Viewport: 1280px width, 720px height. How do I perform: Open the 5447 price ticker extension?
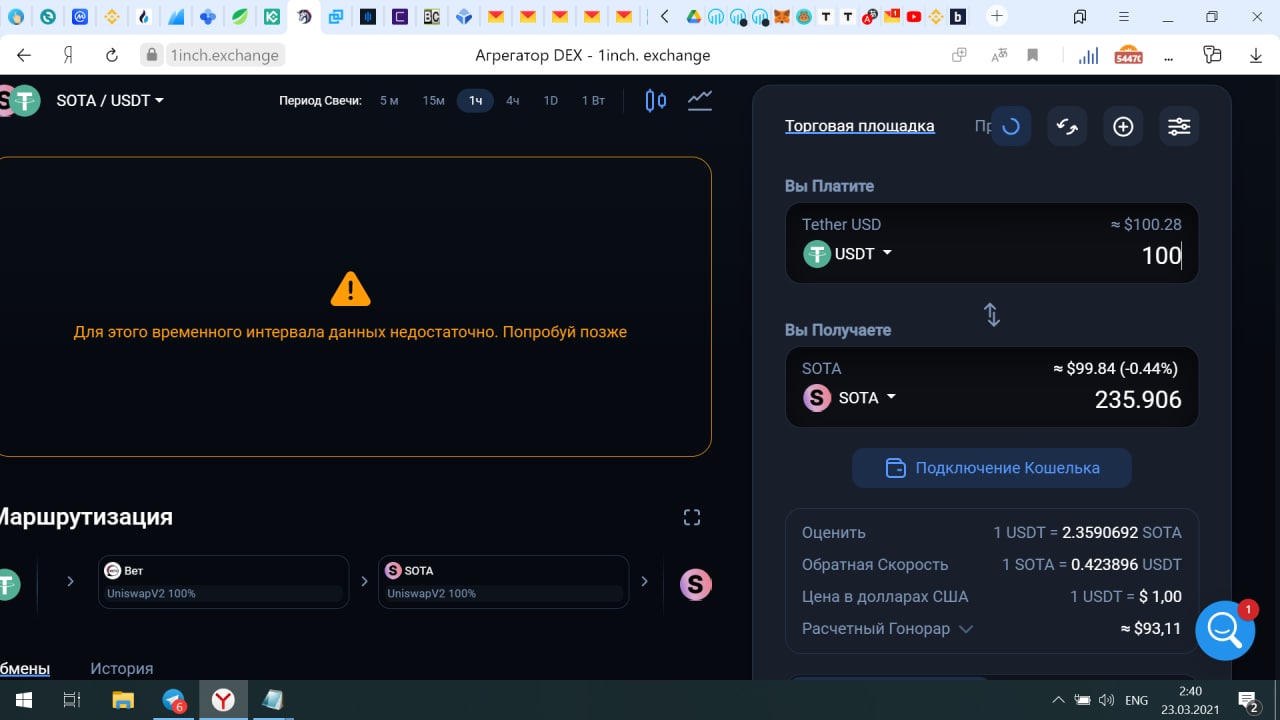pos(1128,55)
